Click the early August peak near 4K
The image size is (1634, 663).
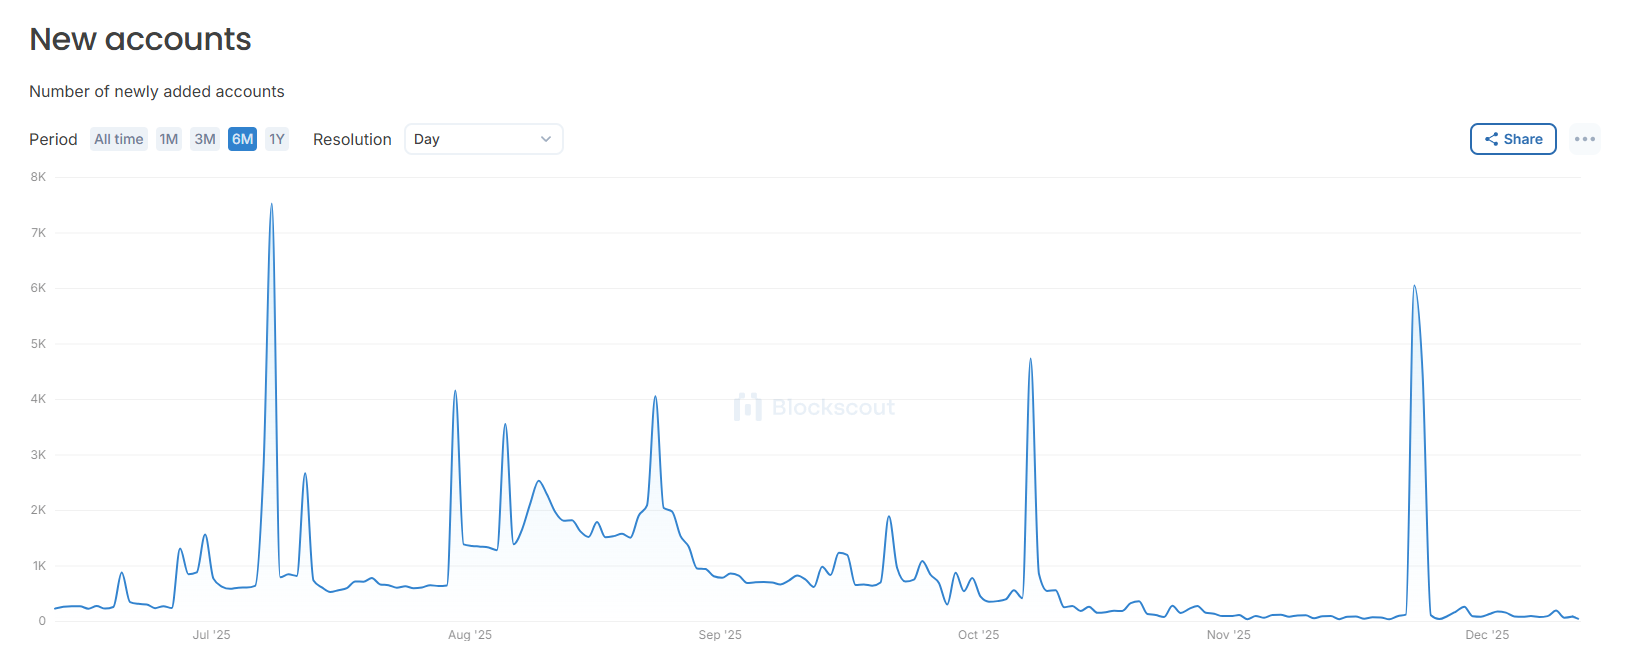[x=455, y=392]
